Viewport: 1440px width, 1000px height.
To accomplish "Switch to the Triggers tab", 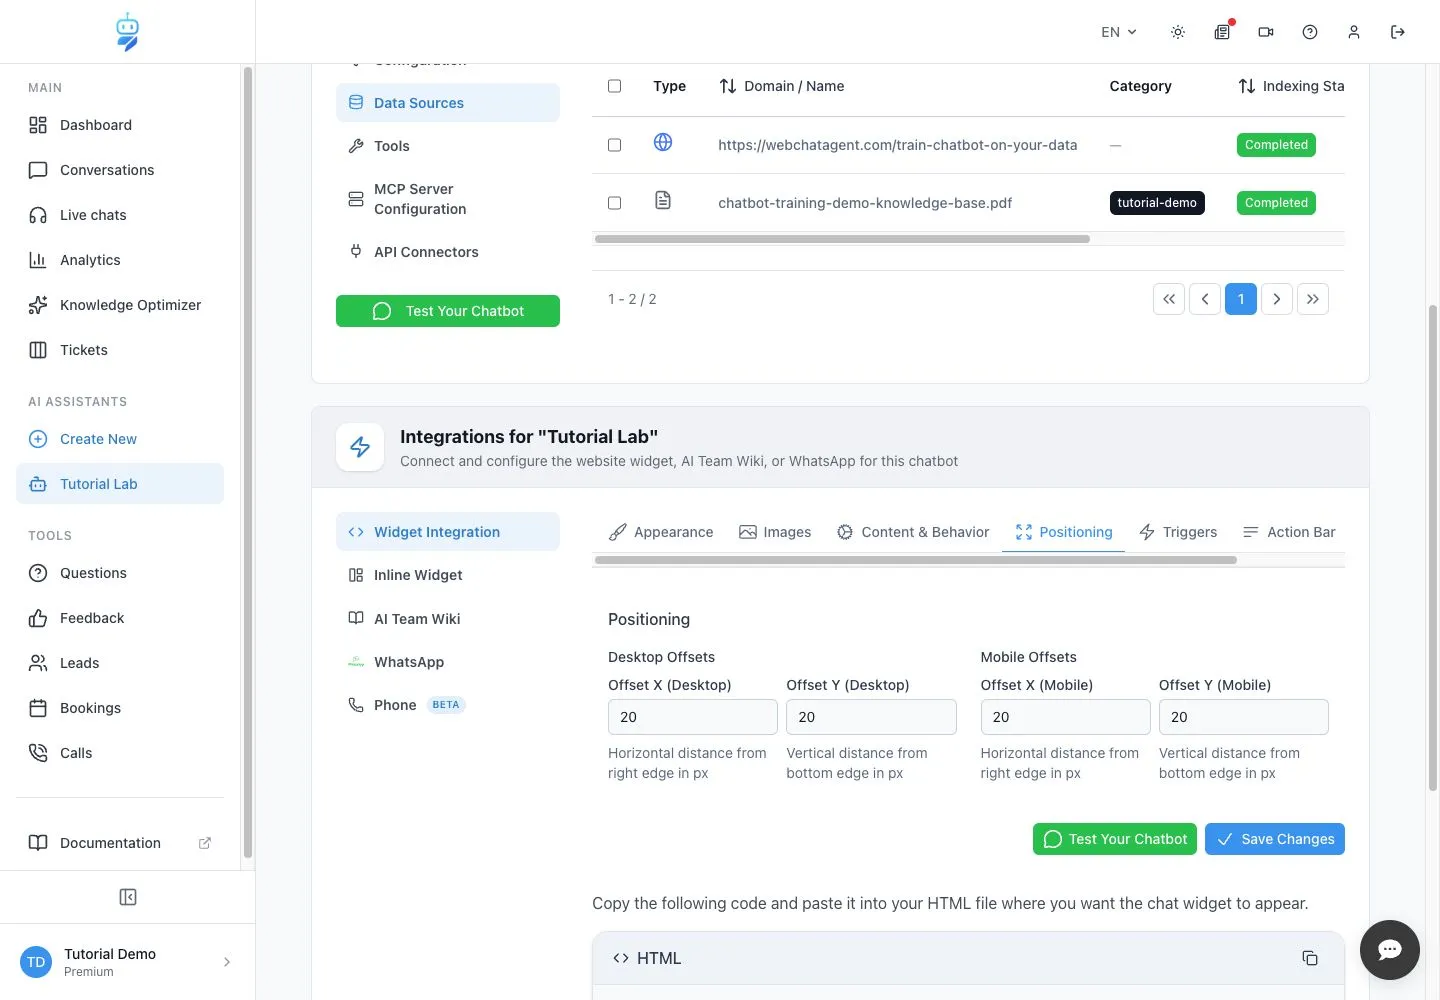I will point(1178,532).
